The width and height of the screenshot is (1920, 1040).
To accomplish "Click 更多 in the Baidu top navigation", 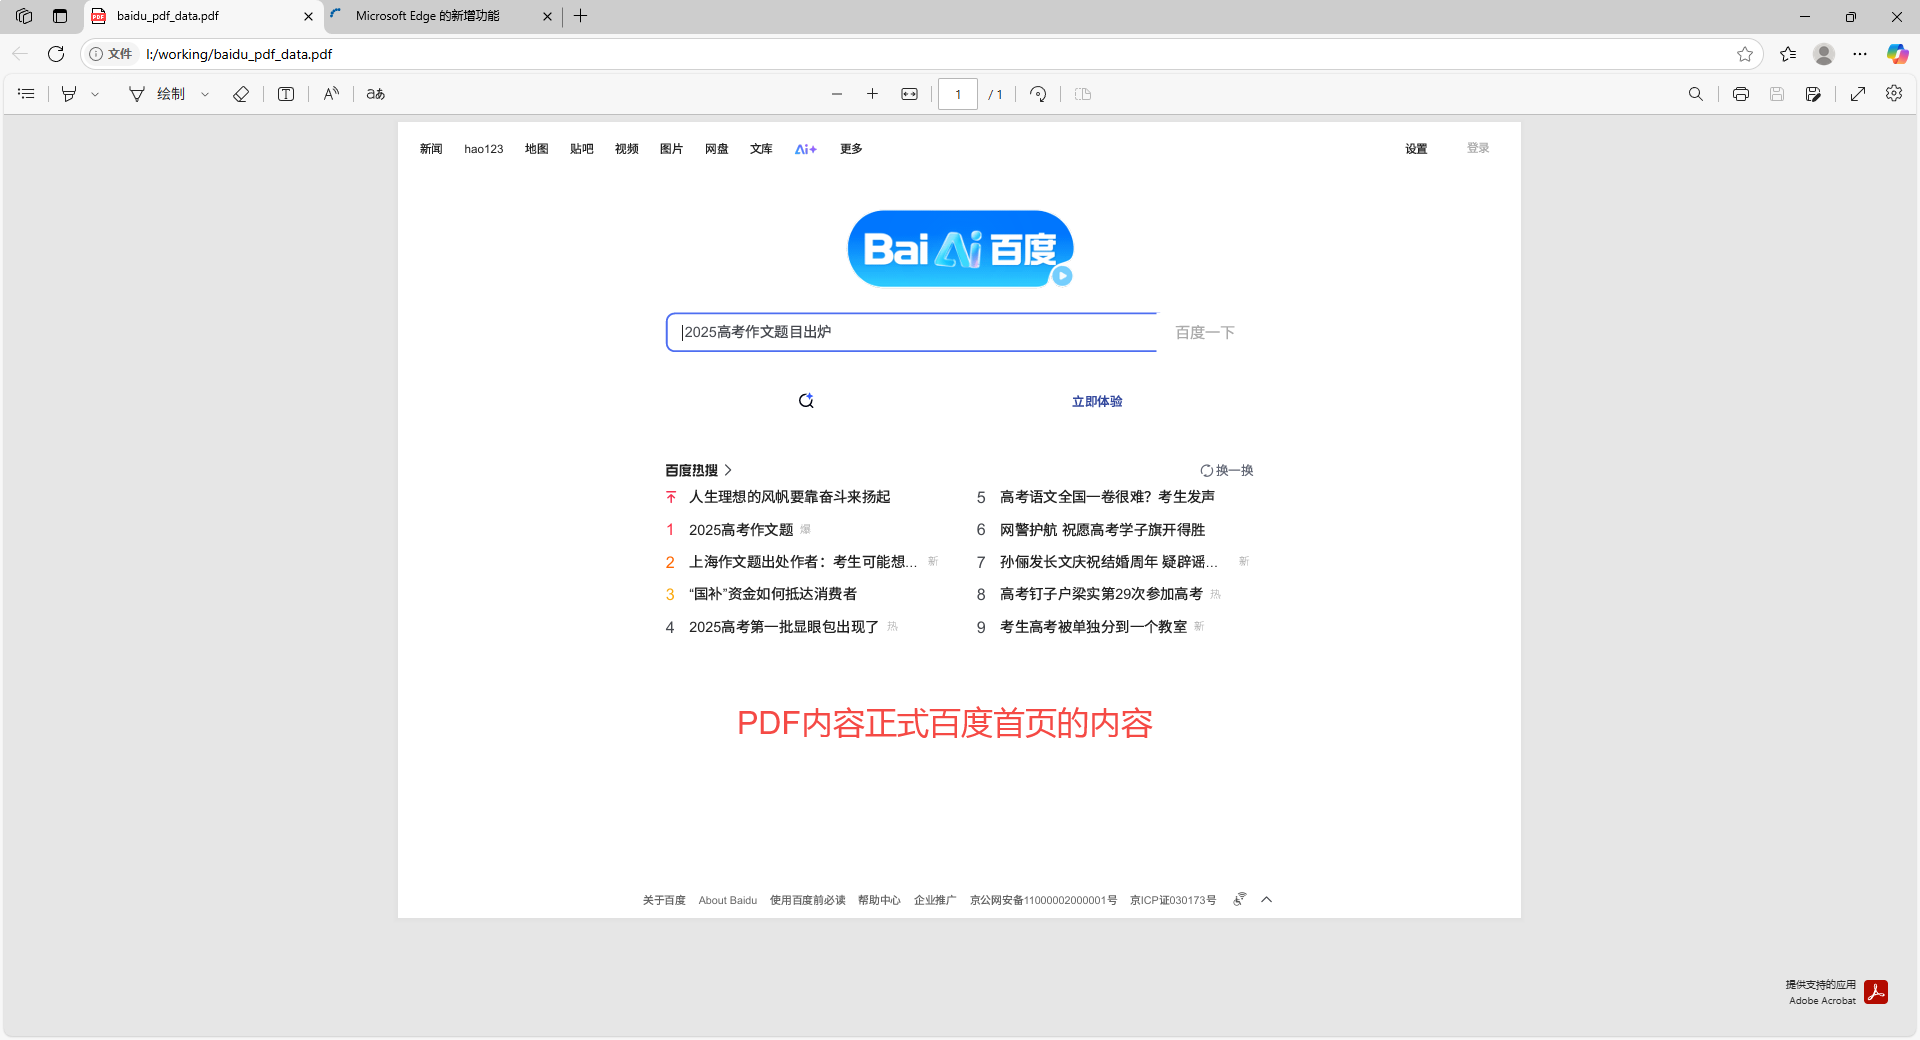I will [x=851, y=149].
